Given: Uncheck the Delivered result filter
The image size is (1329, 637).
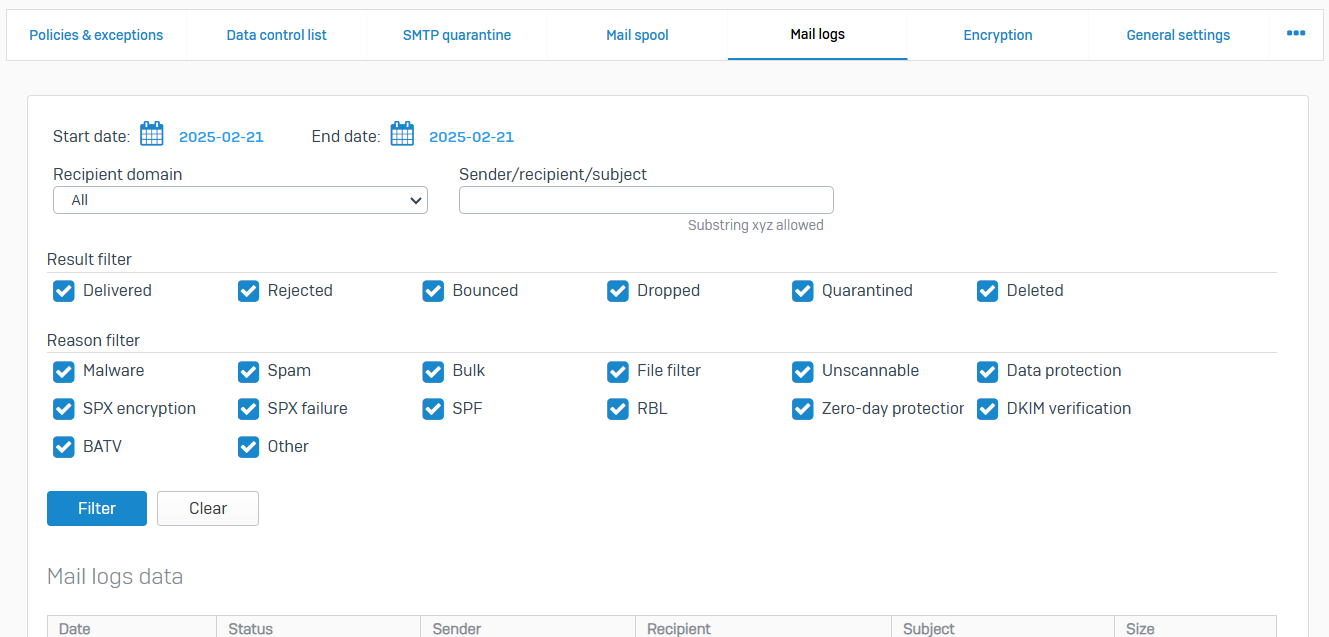Looking at the screenshot, I should [x=64, y=291].
